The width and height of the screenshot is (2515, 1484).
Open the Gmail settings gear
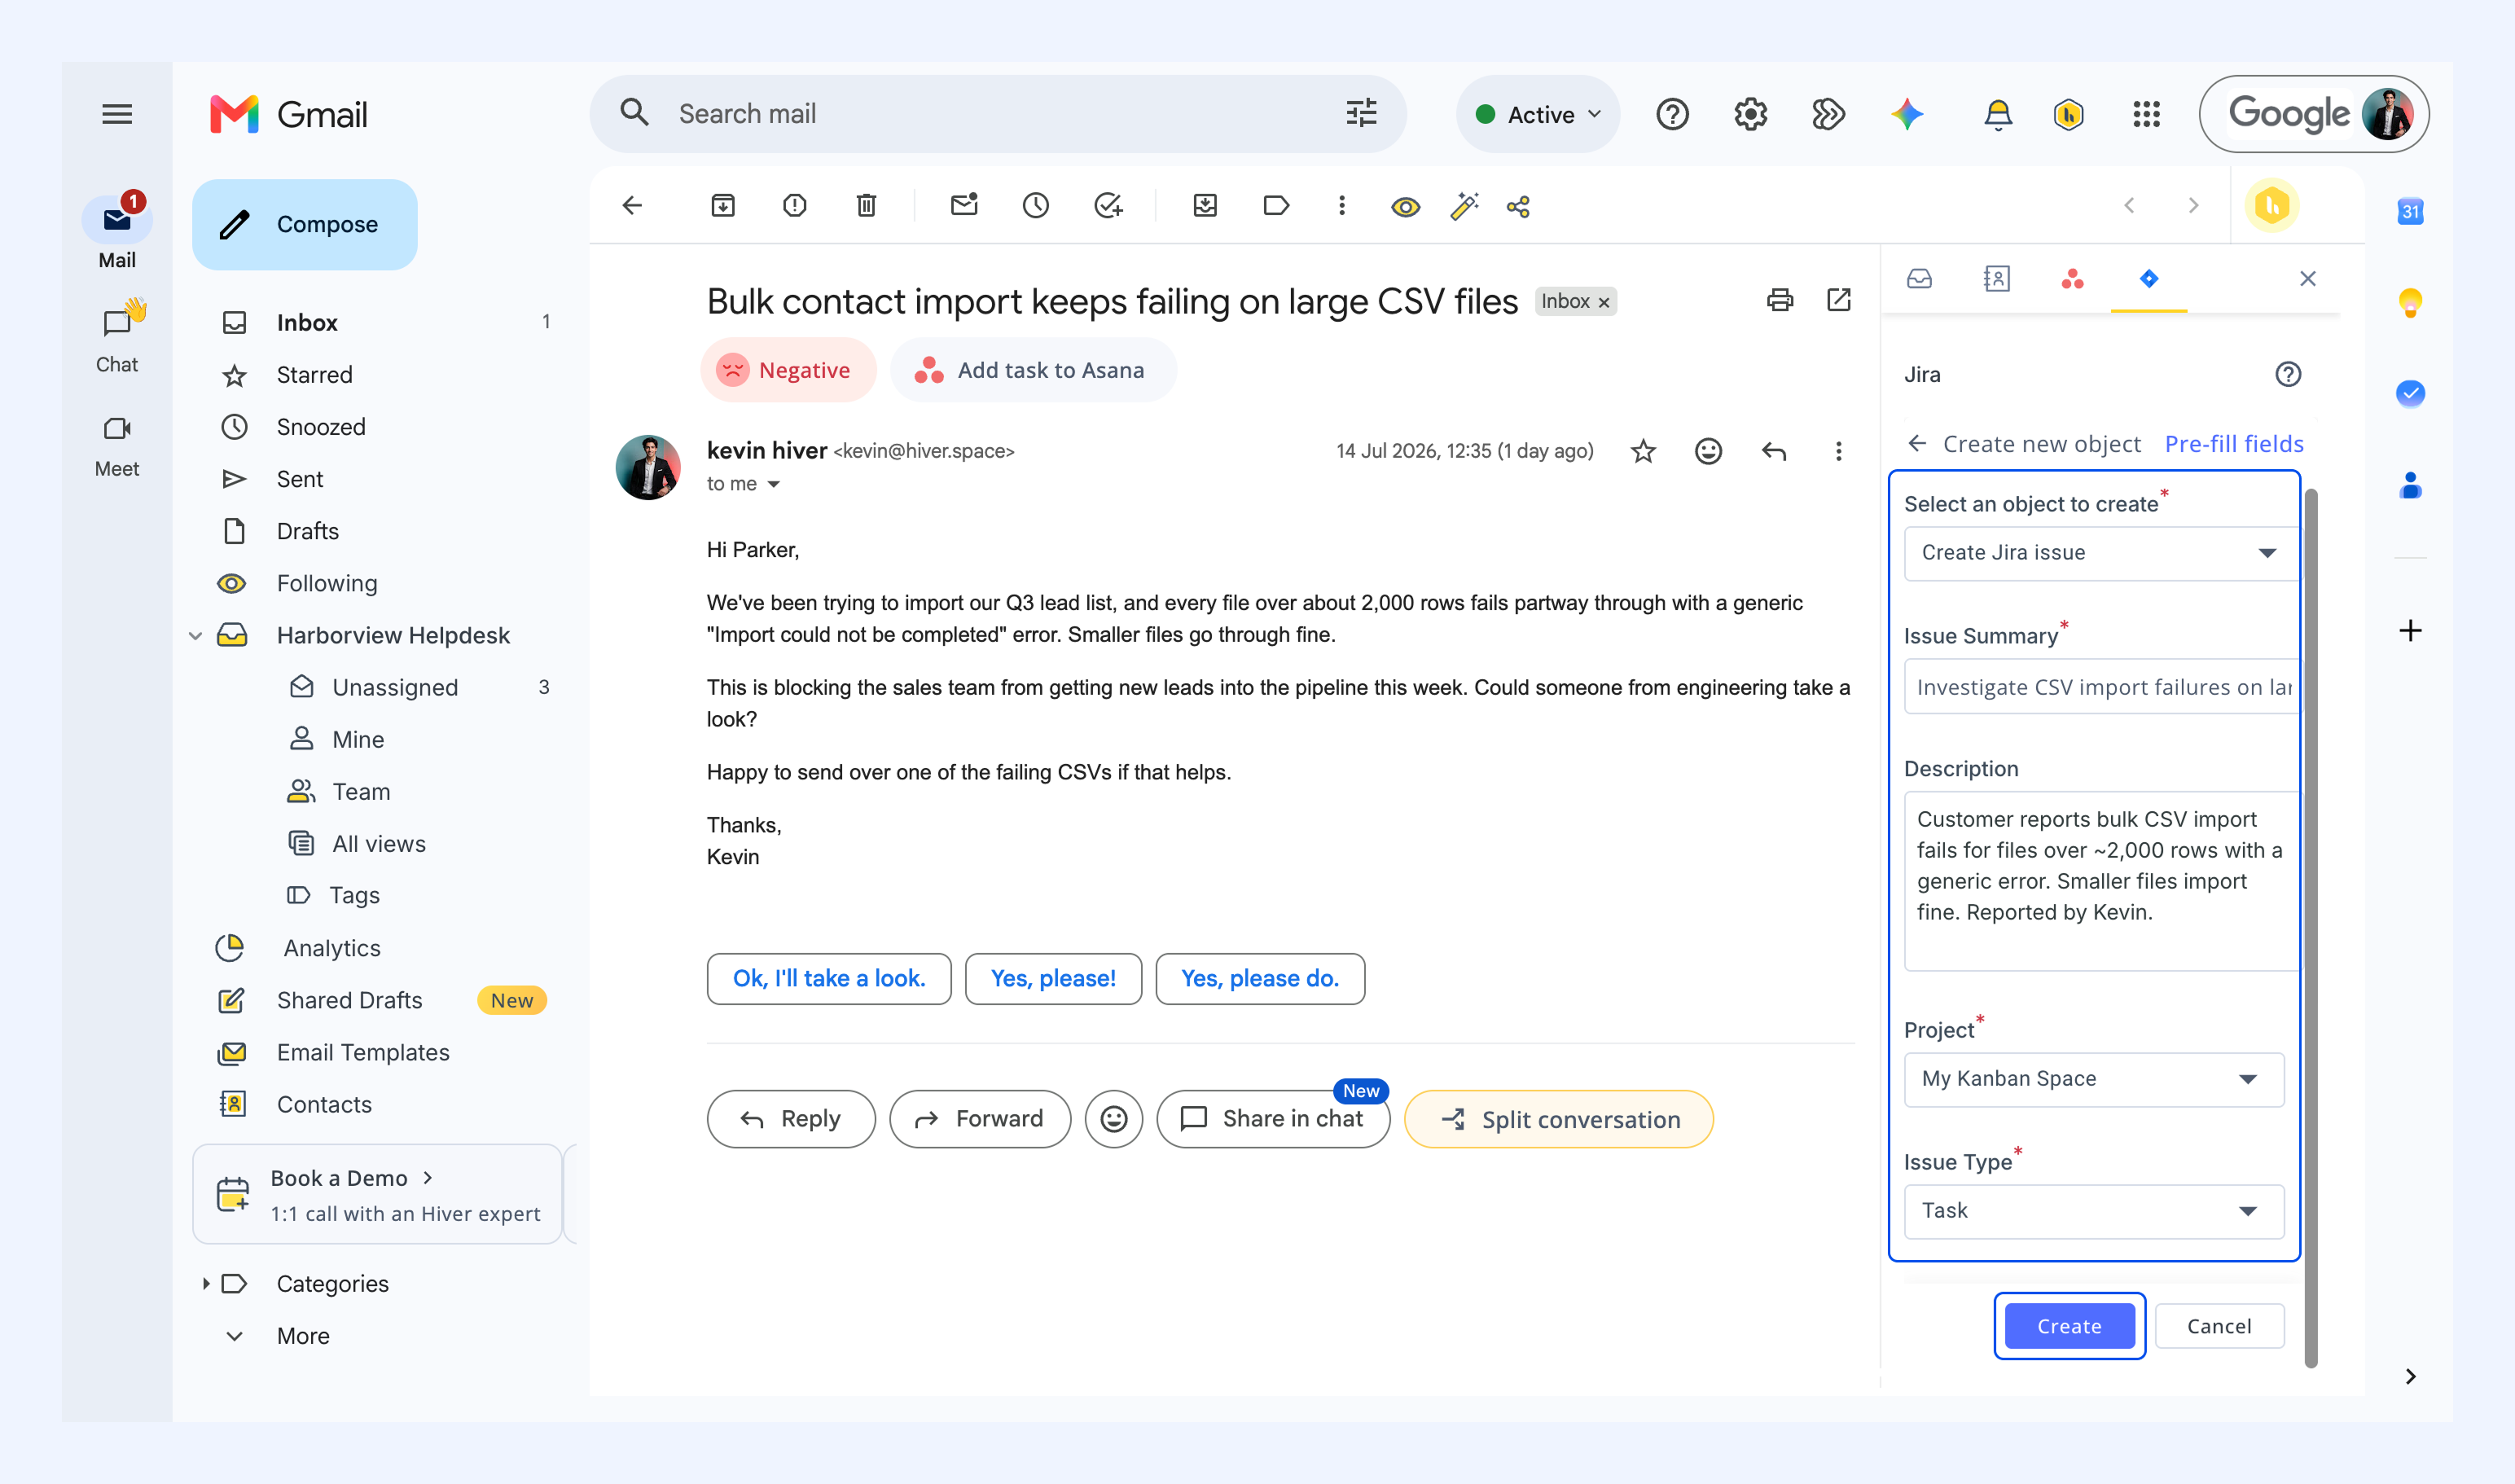(x=1750, y=114)
